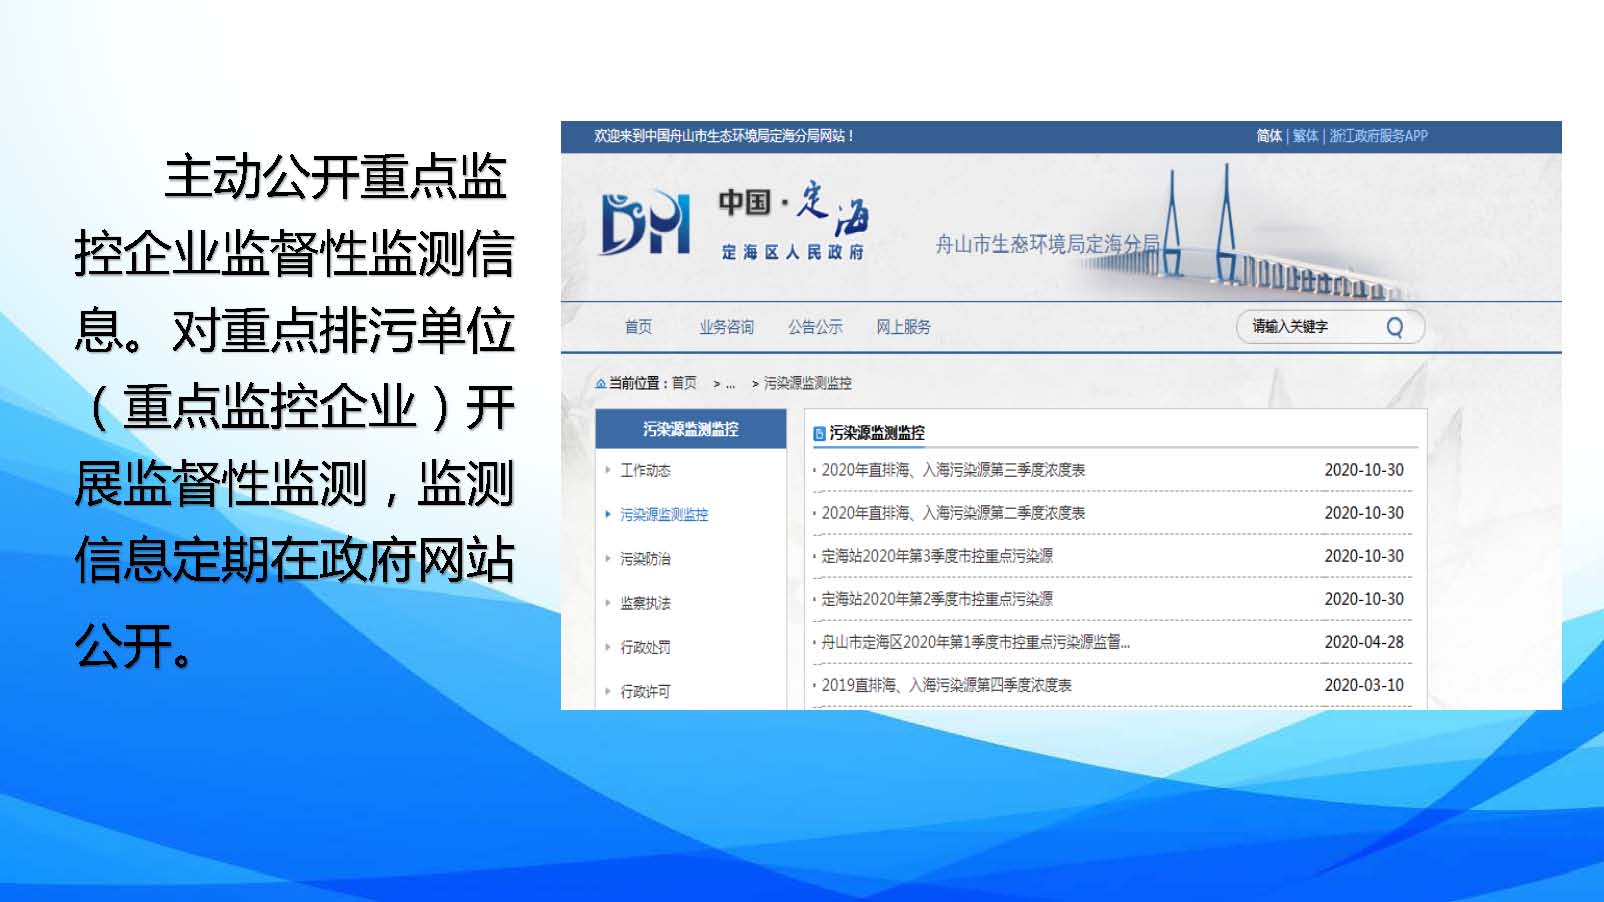Open the 业务咨询 navigation menu

point(726,327)
